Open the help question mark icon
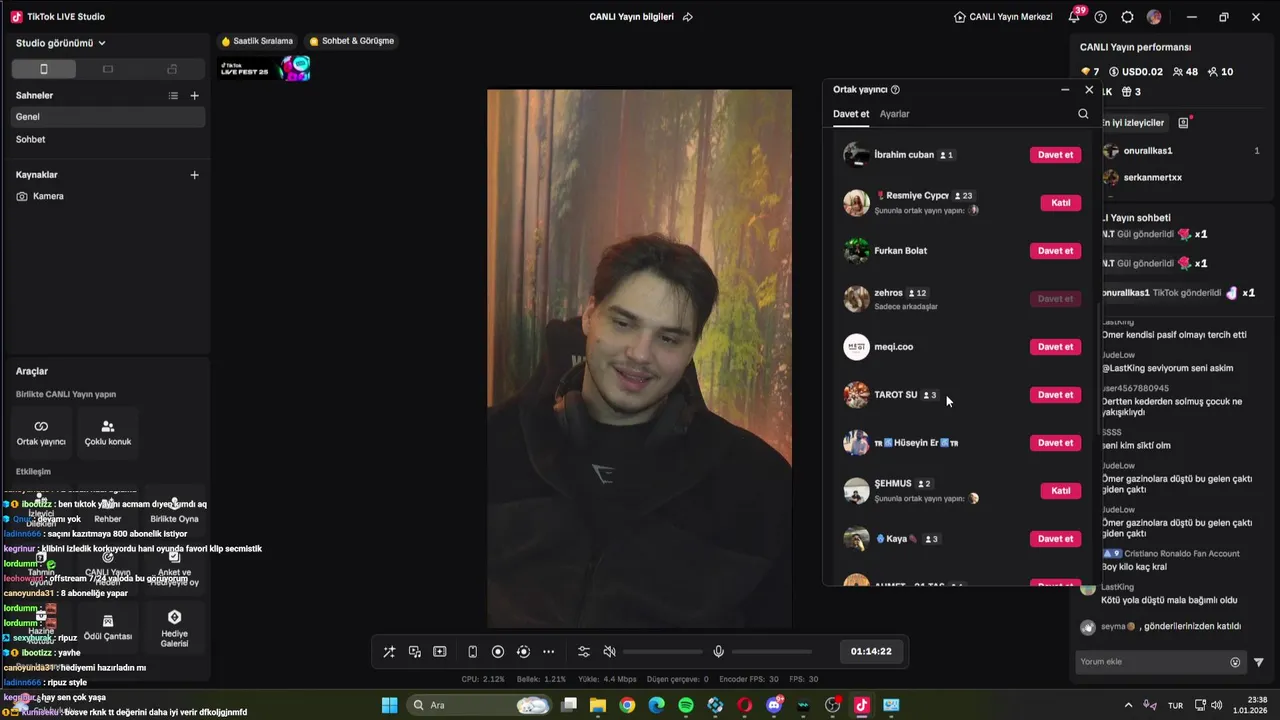Screen dimensions: 1280x720 1101,17
